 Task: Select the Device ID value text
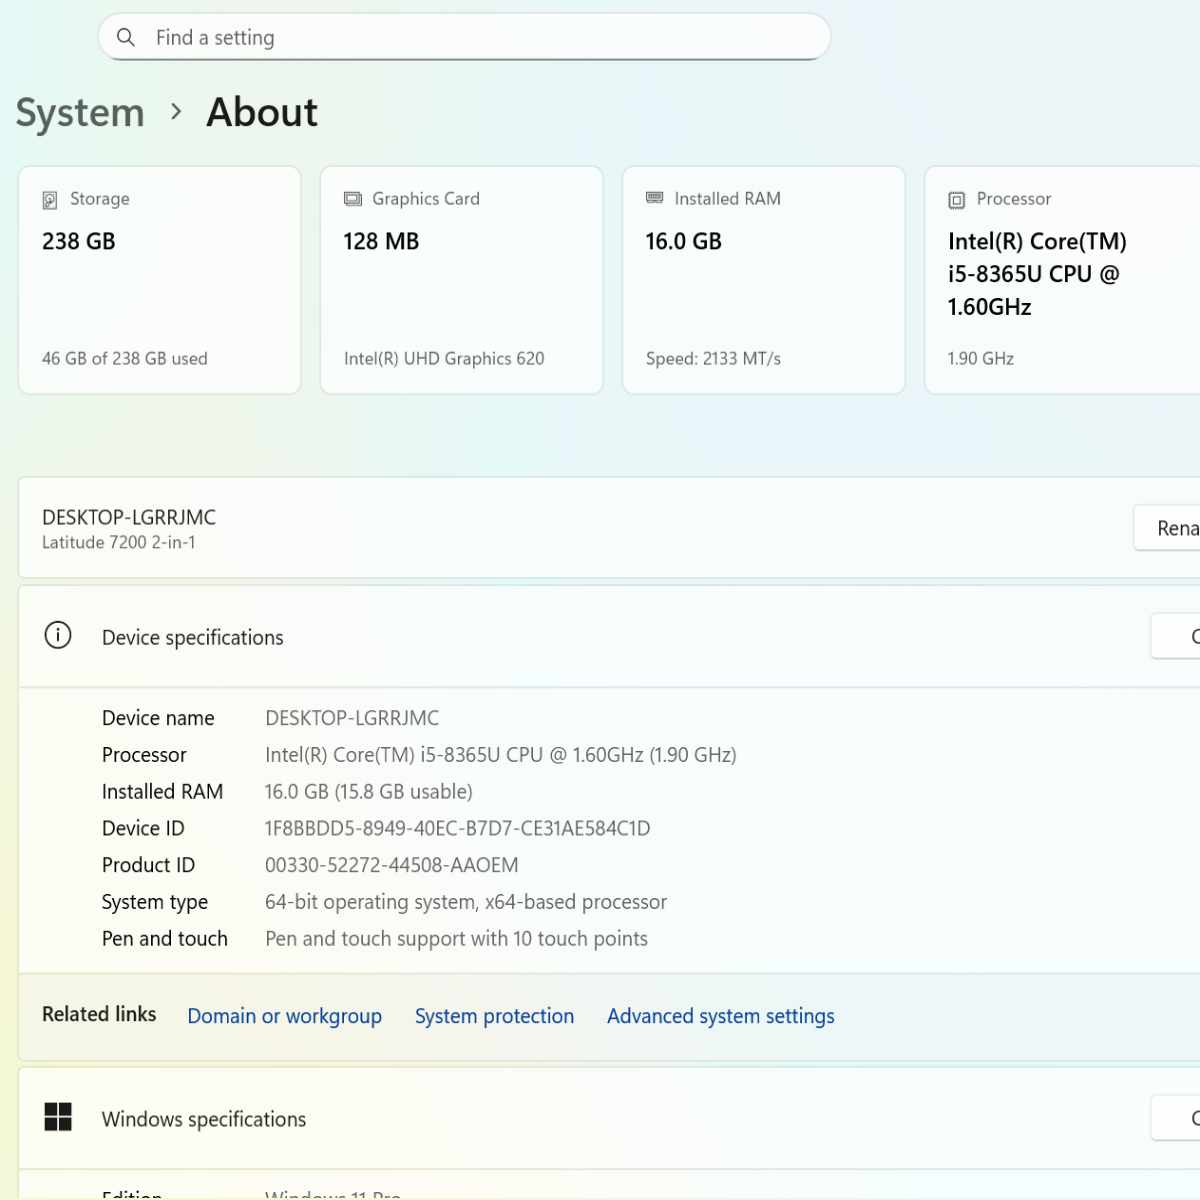click(458, 828)
